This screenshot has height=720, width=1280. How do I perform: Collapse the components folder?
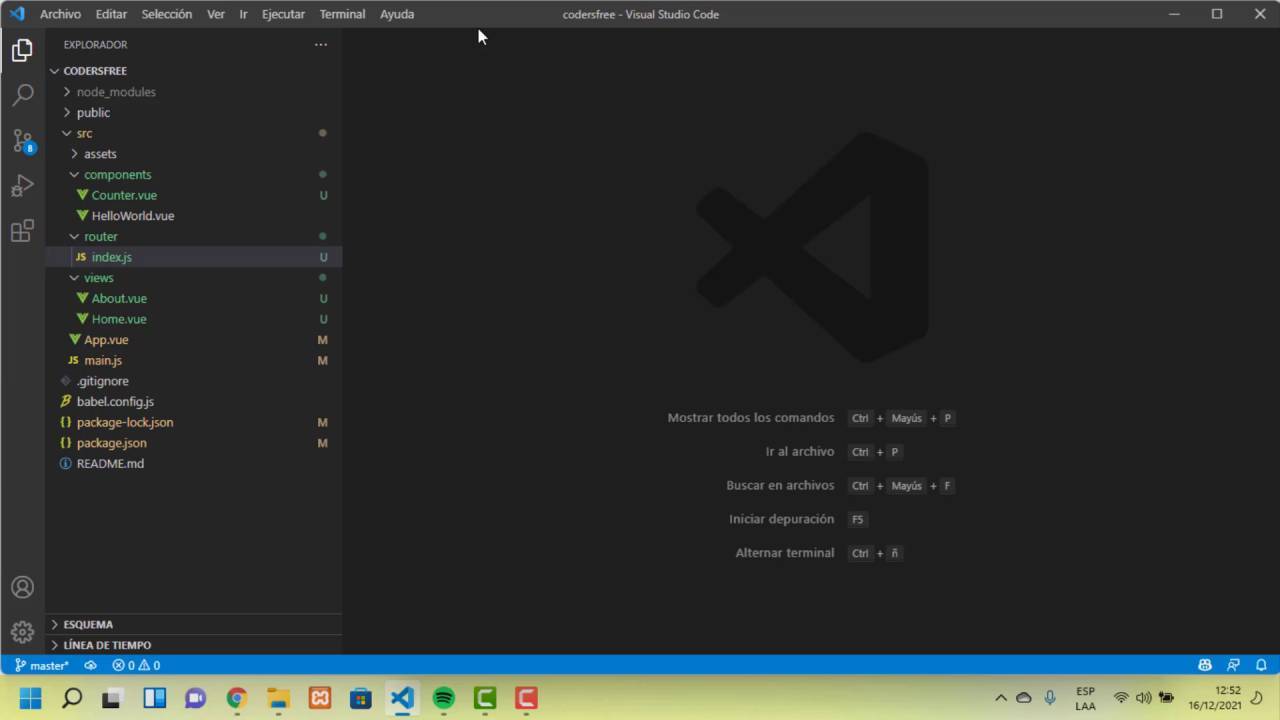coord(117,175)
